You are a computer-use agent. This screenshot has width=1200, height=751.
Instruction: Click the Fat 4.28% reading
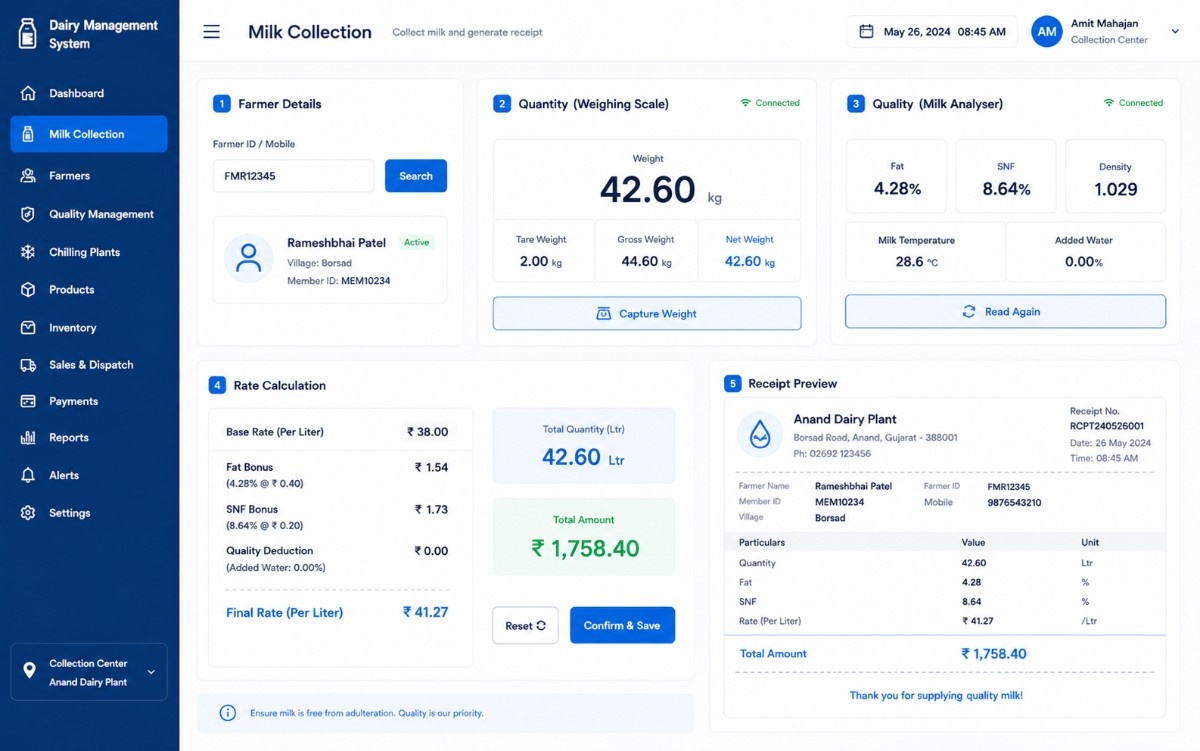897,188
